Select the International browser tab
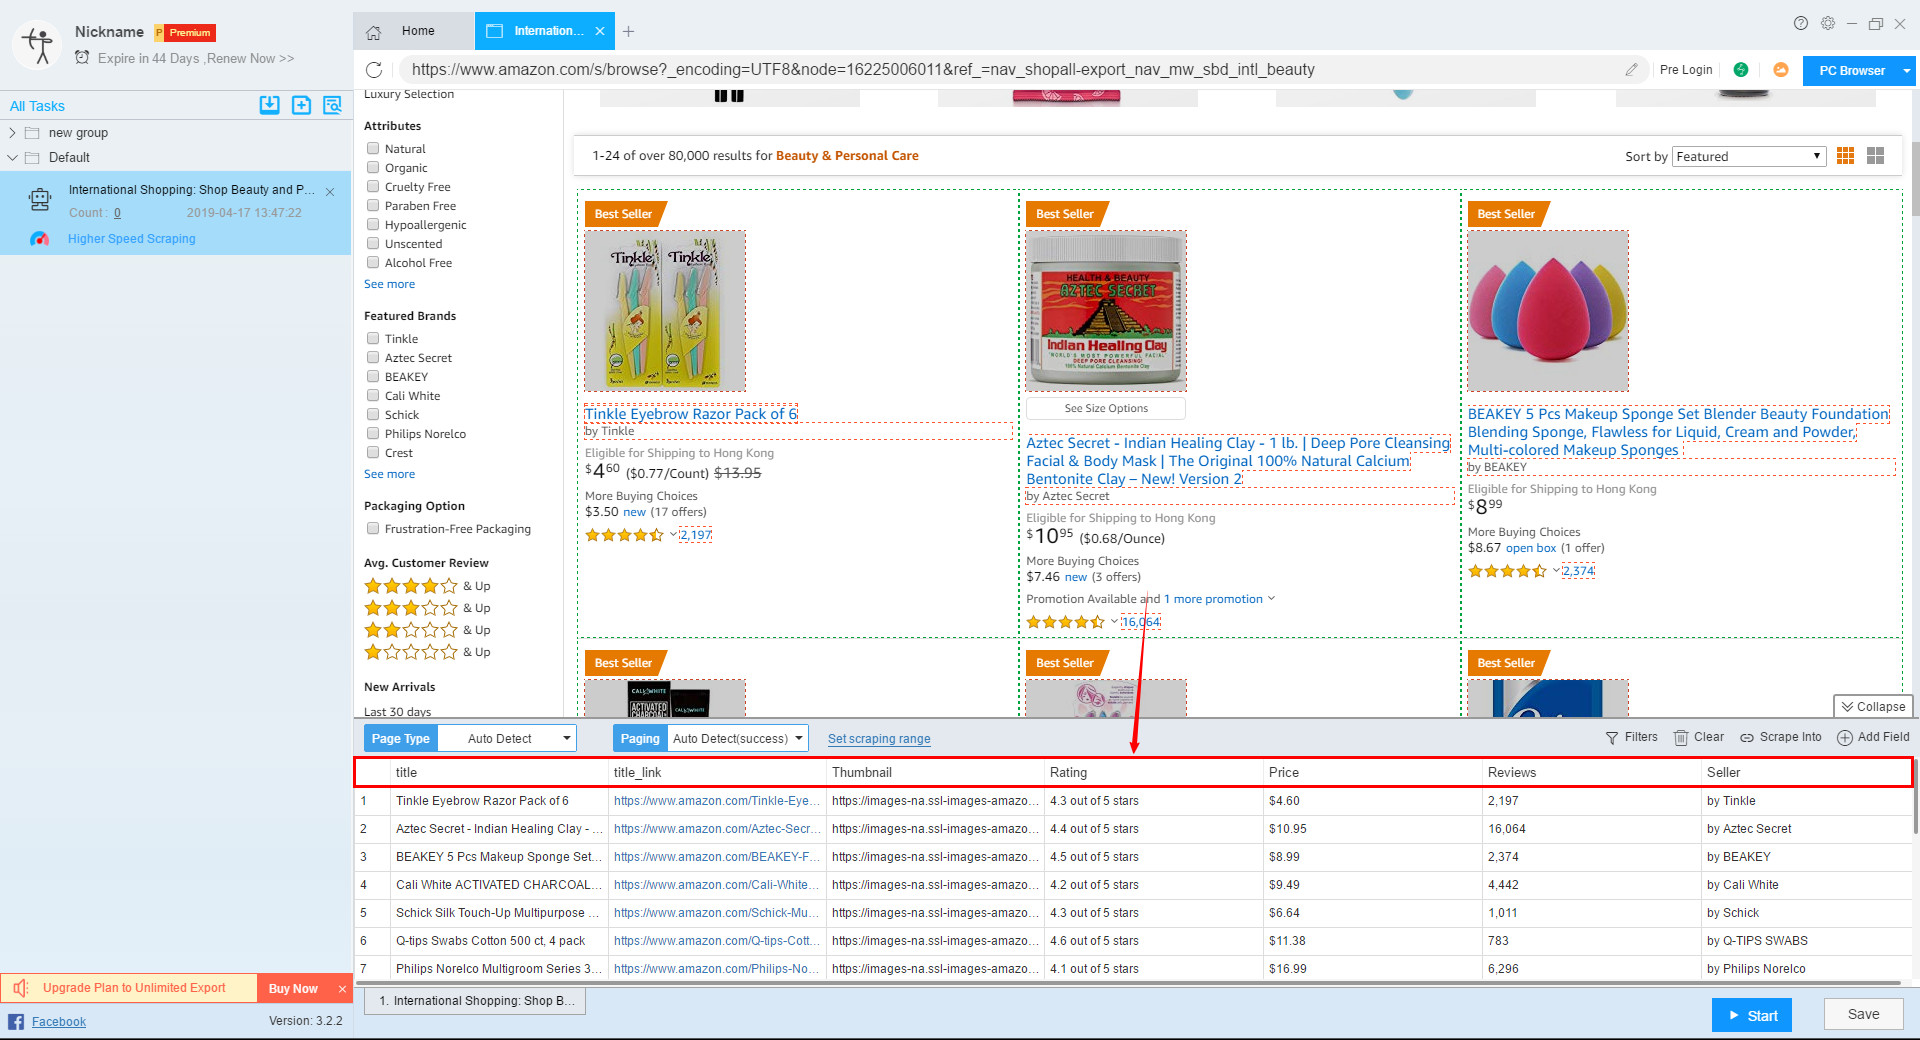The height and width of the screenshot is (1040, 1920). pyautogui.click(x=546, y=32)
